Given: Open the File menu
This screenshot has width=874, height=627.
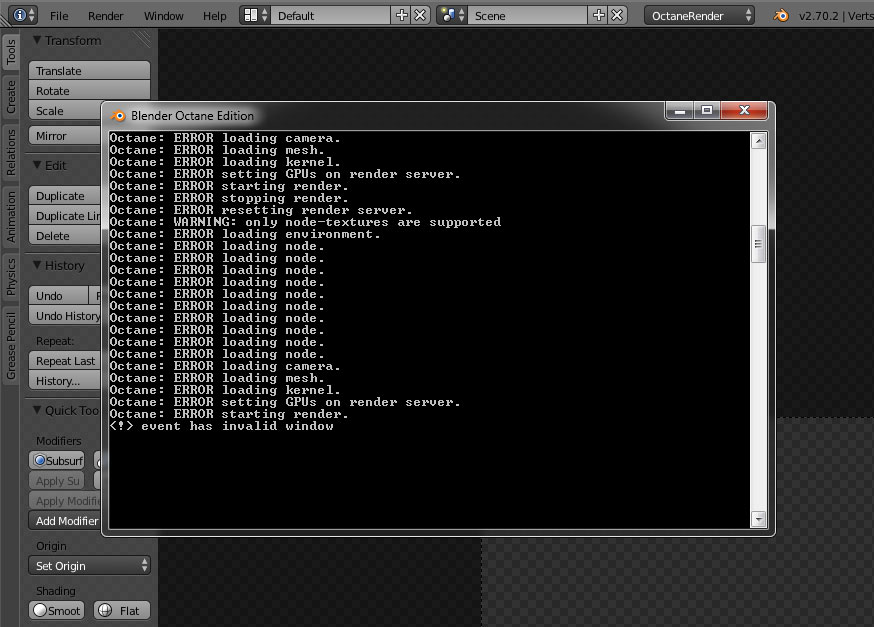Looking at the screenshot, I should click(x=59, y=16).
